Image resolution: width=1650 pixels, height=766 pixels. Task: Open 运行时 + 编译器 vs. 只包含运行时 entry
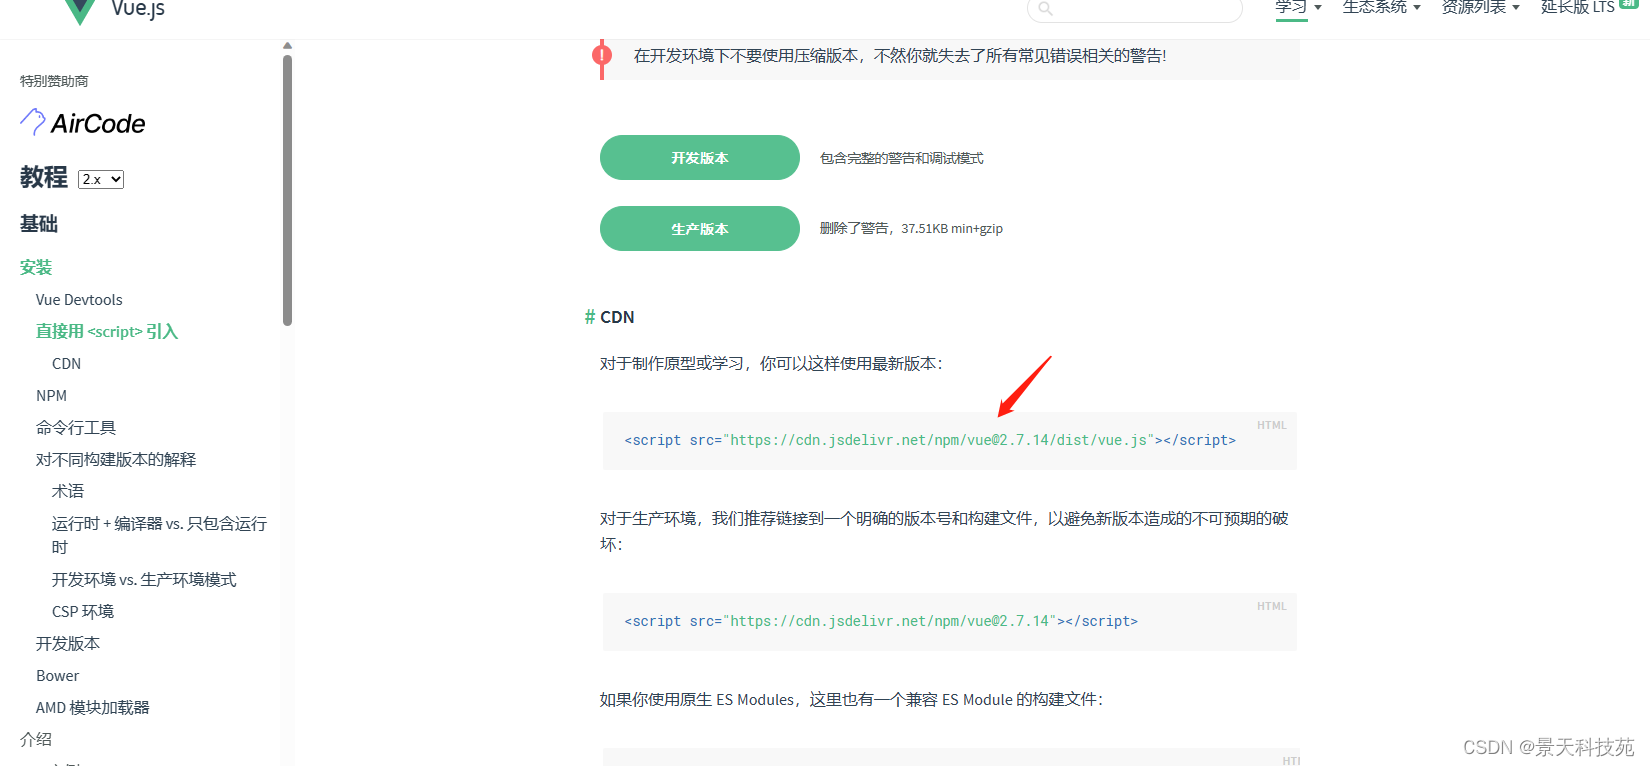pos(160,535)
